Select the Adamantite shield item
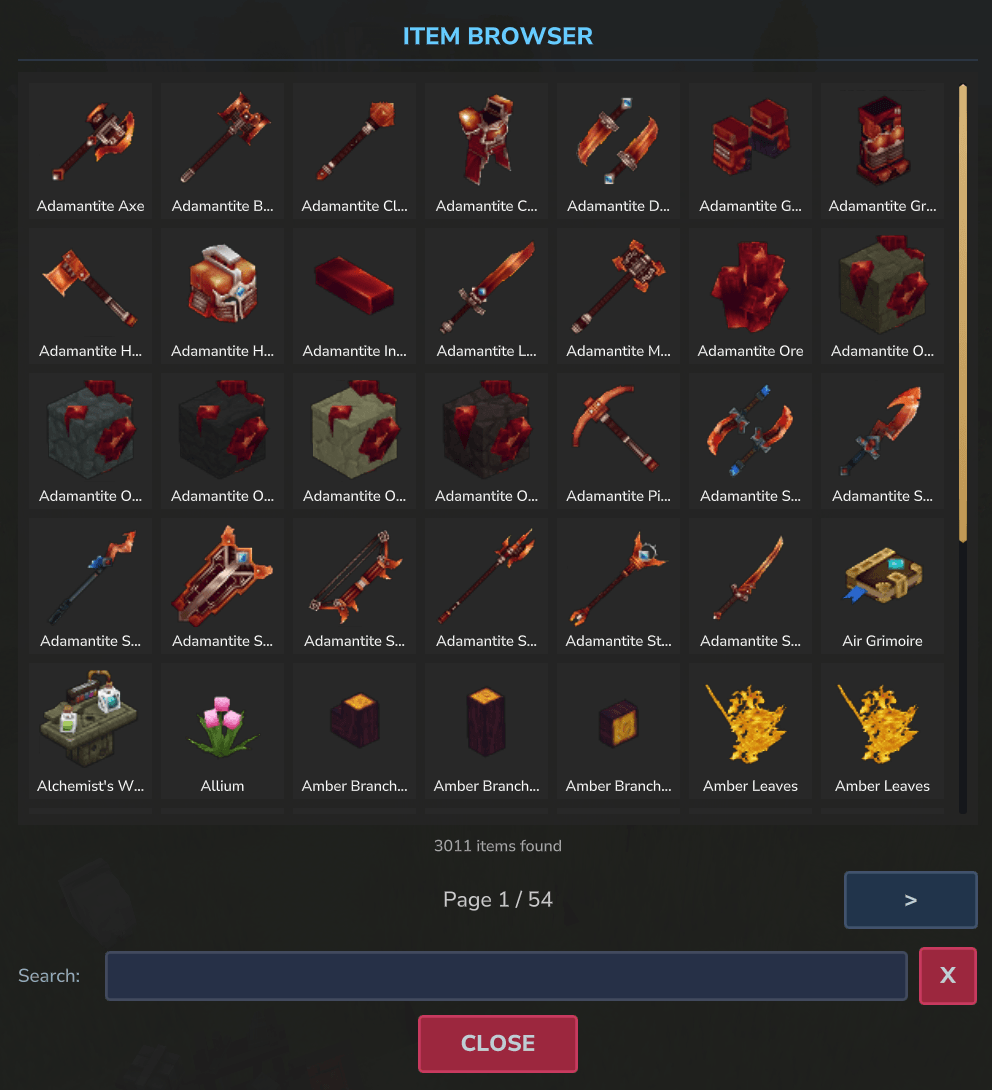This screenshot has height=1090, width=992. coord(222,586)
